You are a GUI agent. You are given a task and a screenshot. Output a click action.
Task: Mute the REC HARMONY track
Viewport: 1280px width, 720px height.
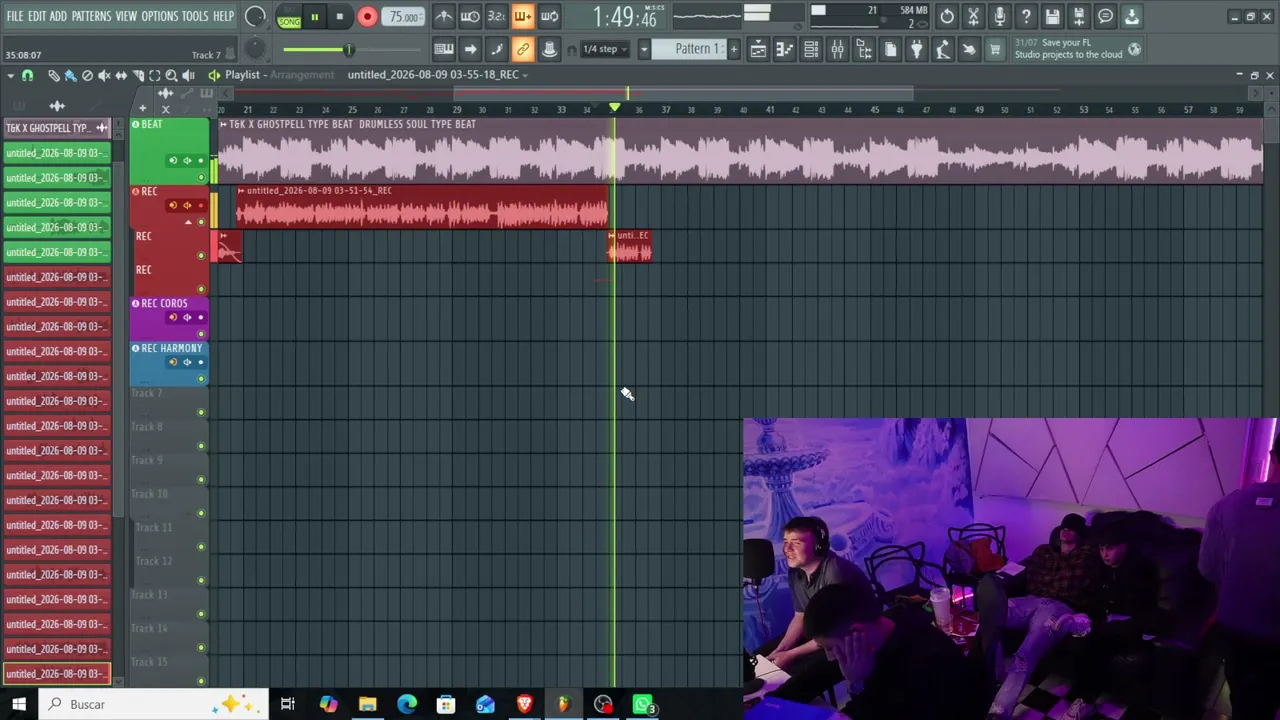click(x=201, y=379)
